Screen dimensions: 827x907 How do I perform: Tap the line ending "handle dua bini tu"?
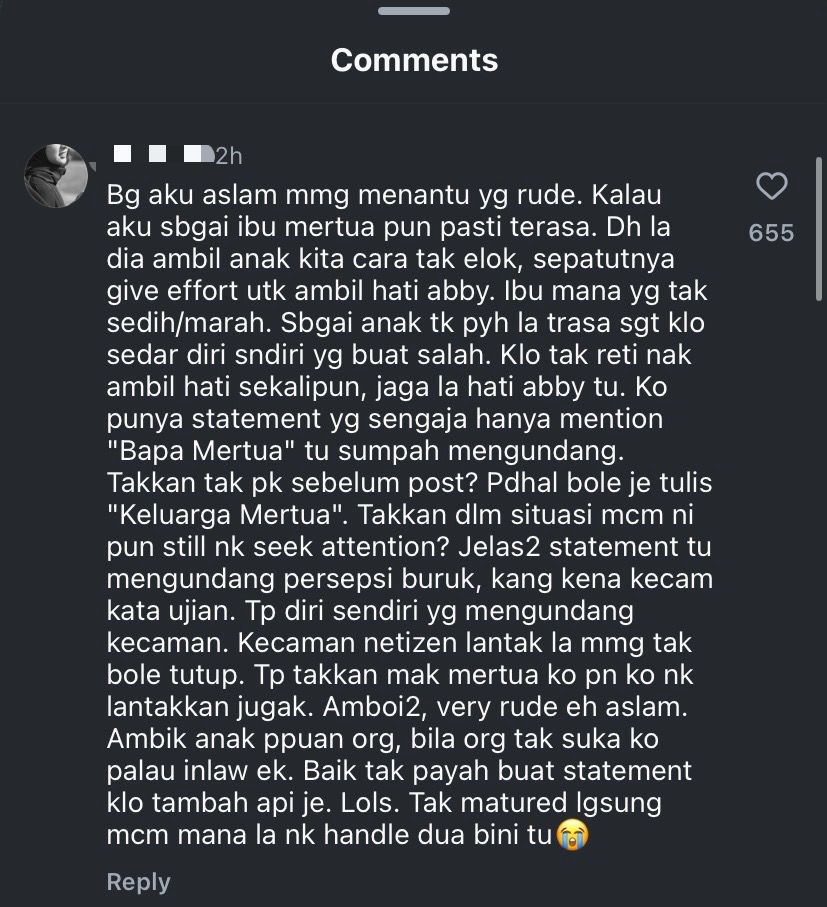pos(330,835)
